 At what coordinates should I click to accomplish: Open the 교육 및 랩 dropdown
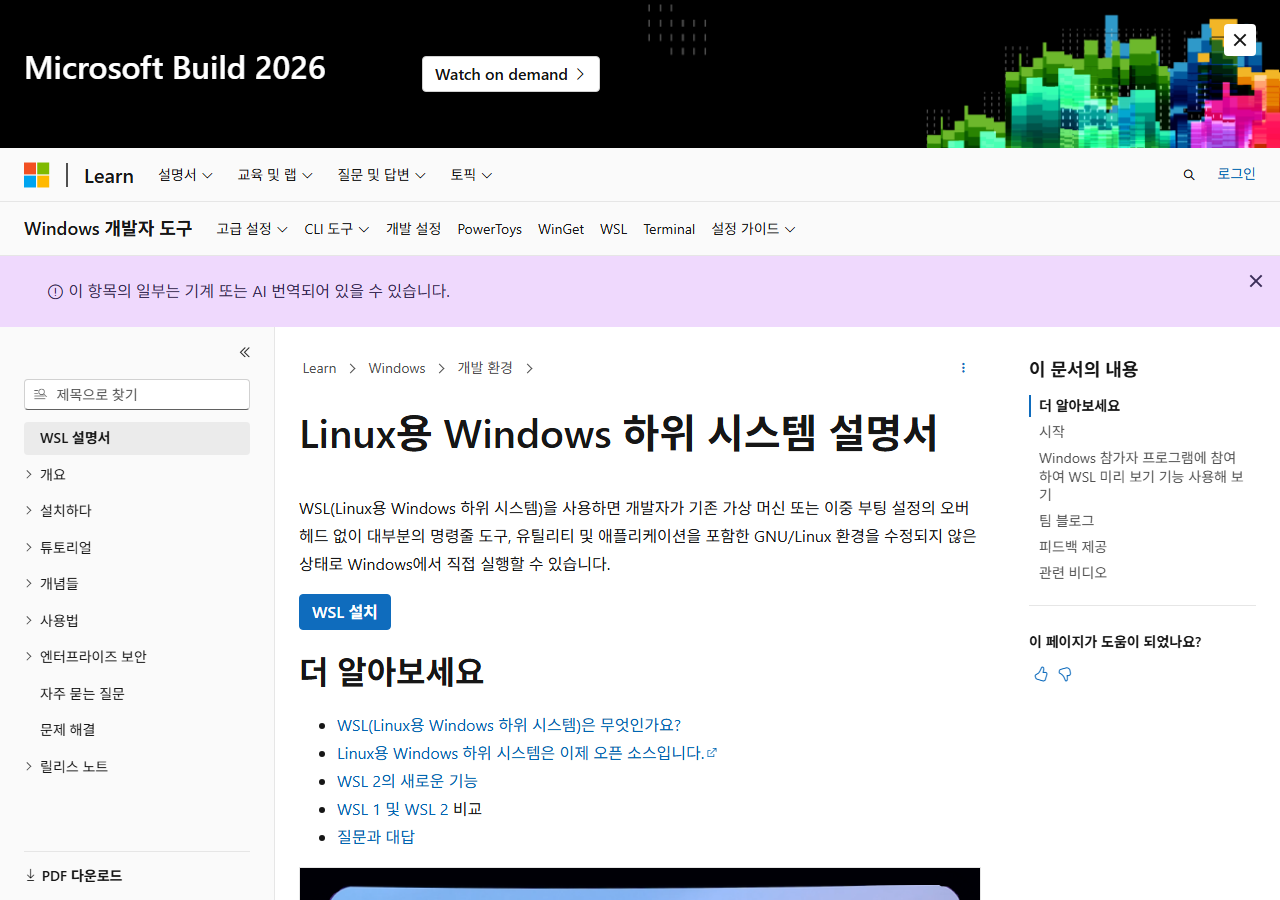point(275,175)
